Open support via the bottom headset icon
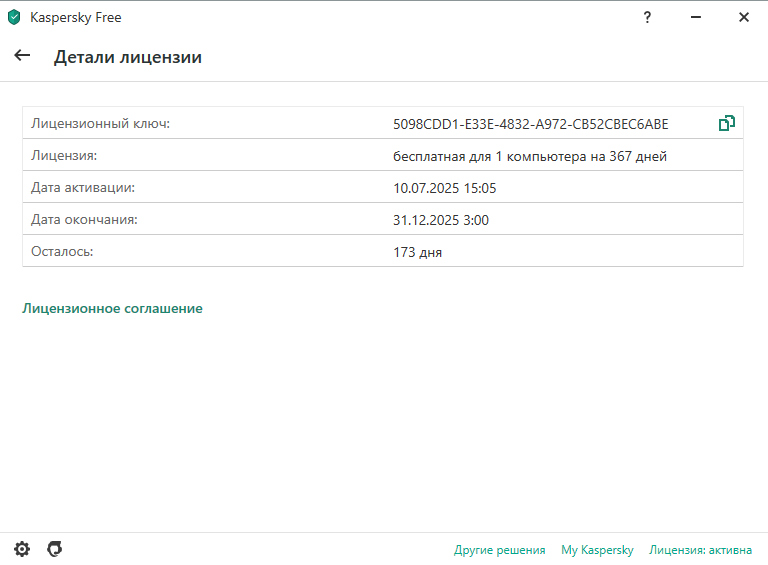The width and height of the screenshot is (768, 565). tap(55, 549)
